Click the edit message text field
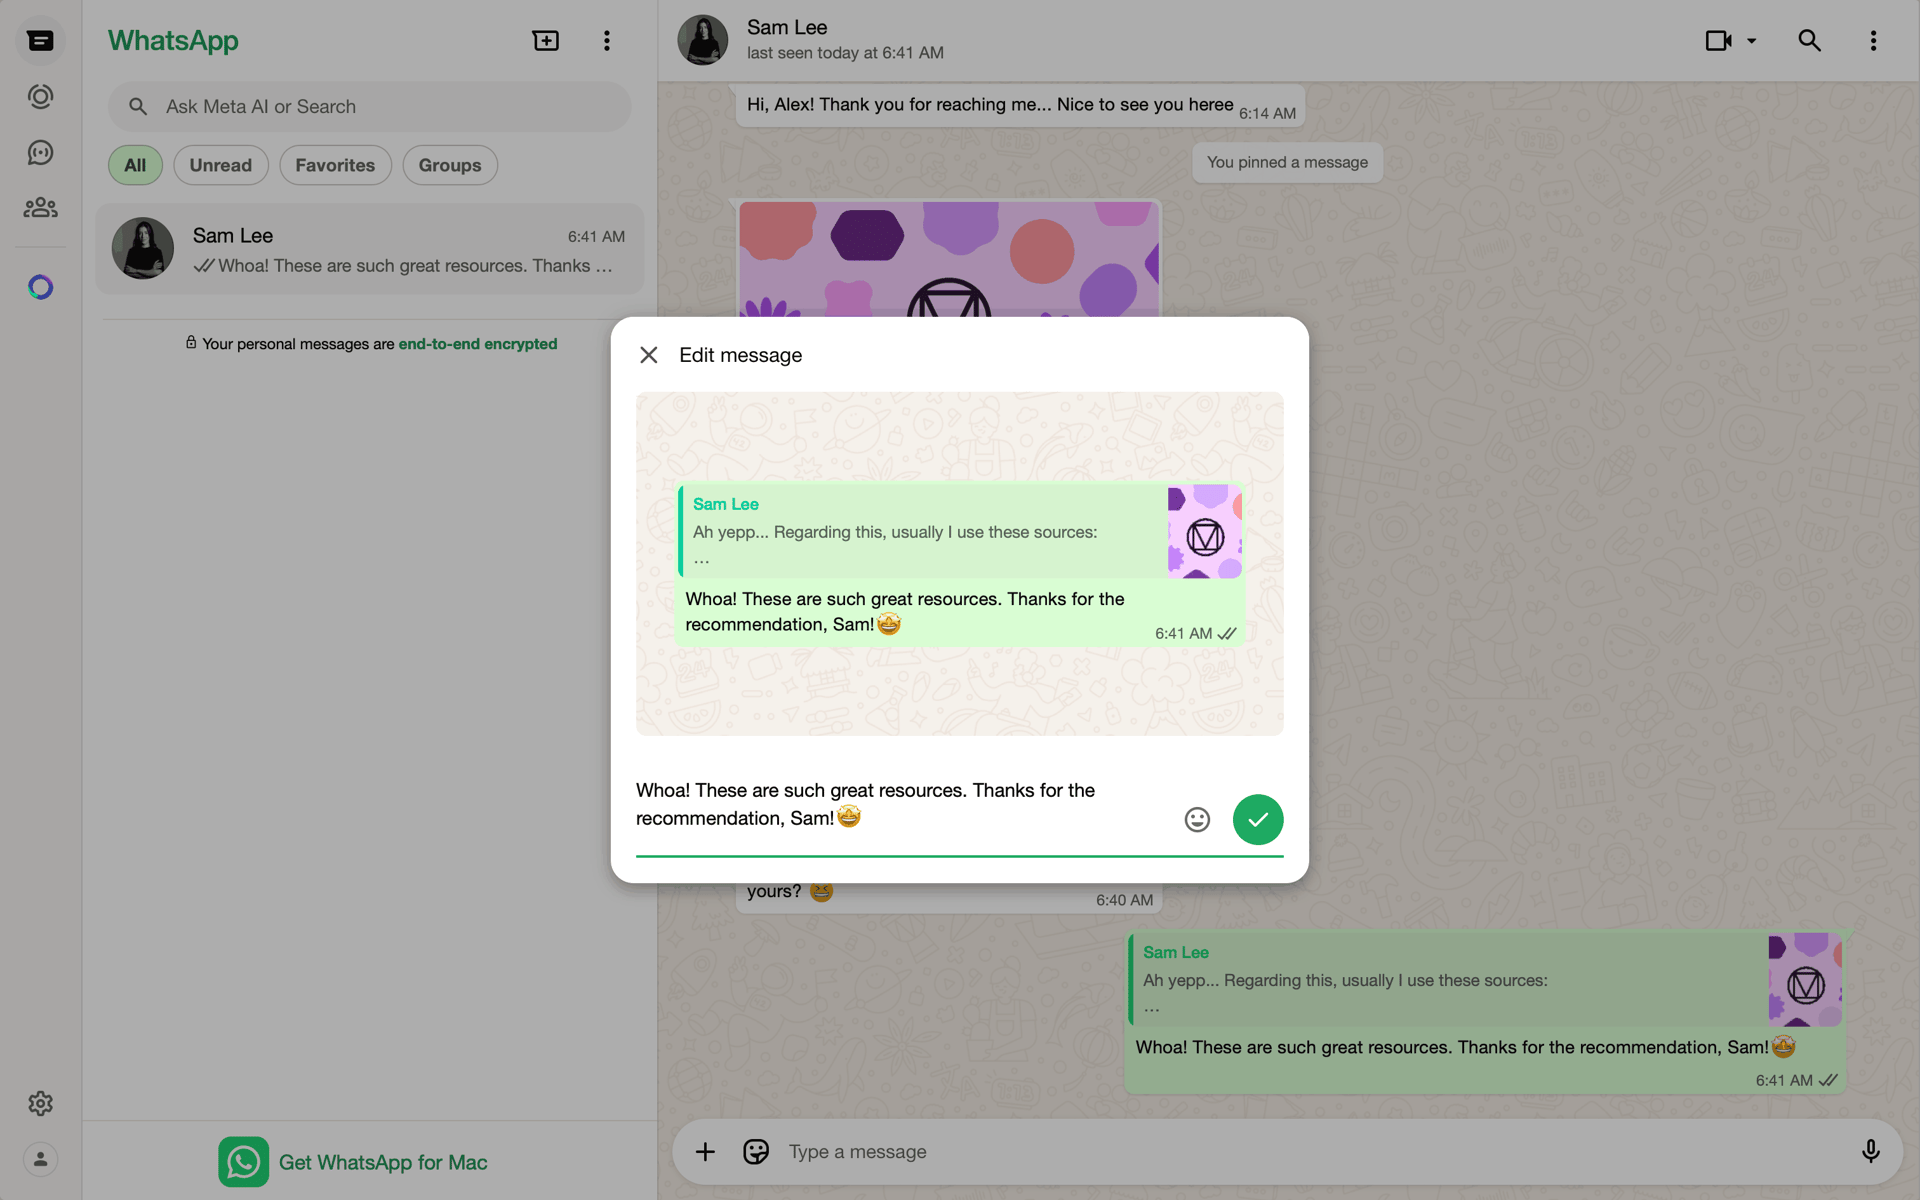The image size is (1920, 1200). [x=900, y=805]
